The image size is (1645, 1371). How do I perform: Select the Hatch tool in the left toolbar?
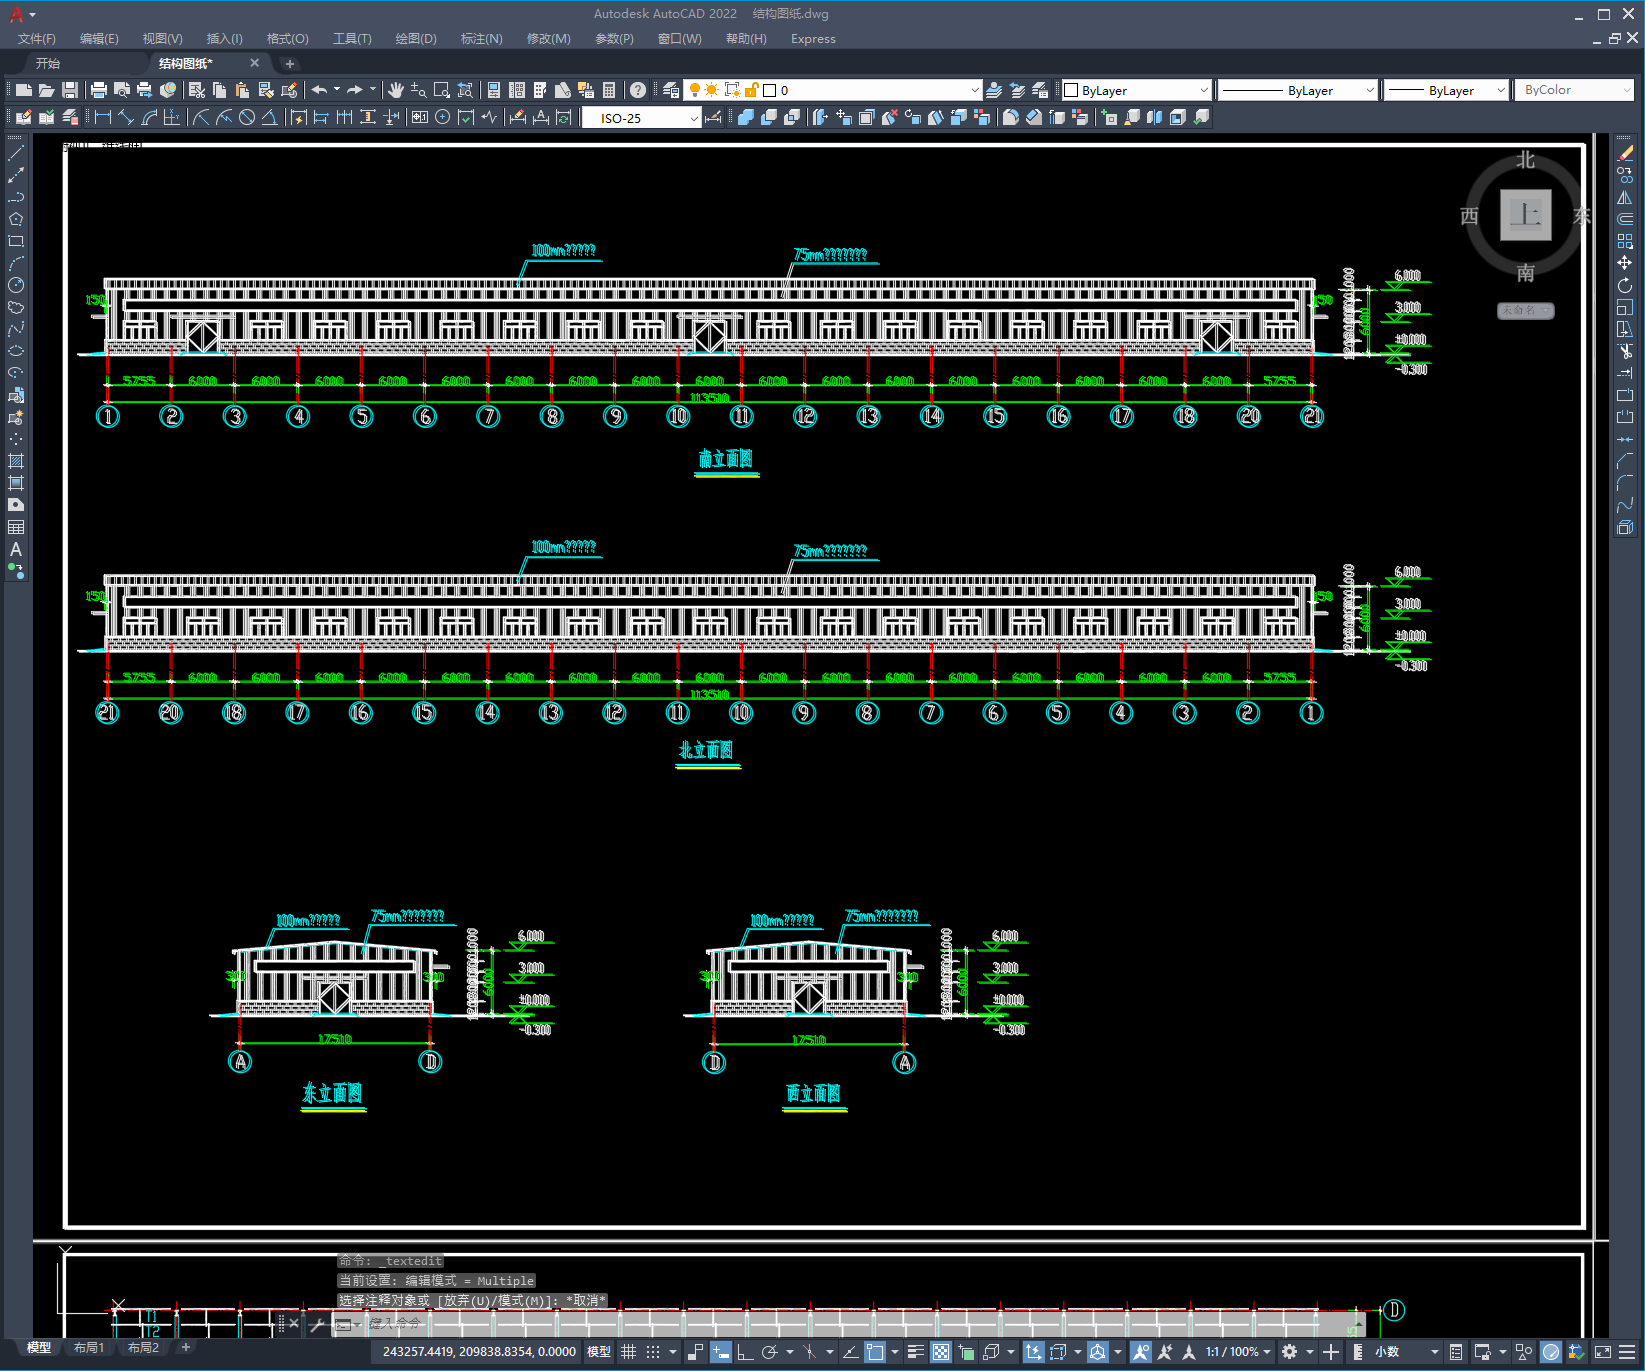16,461
